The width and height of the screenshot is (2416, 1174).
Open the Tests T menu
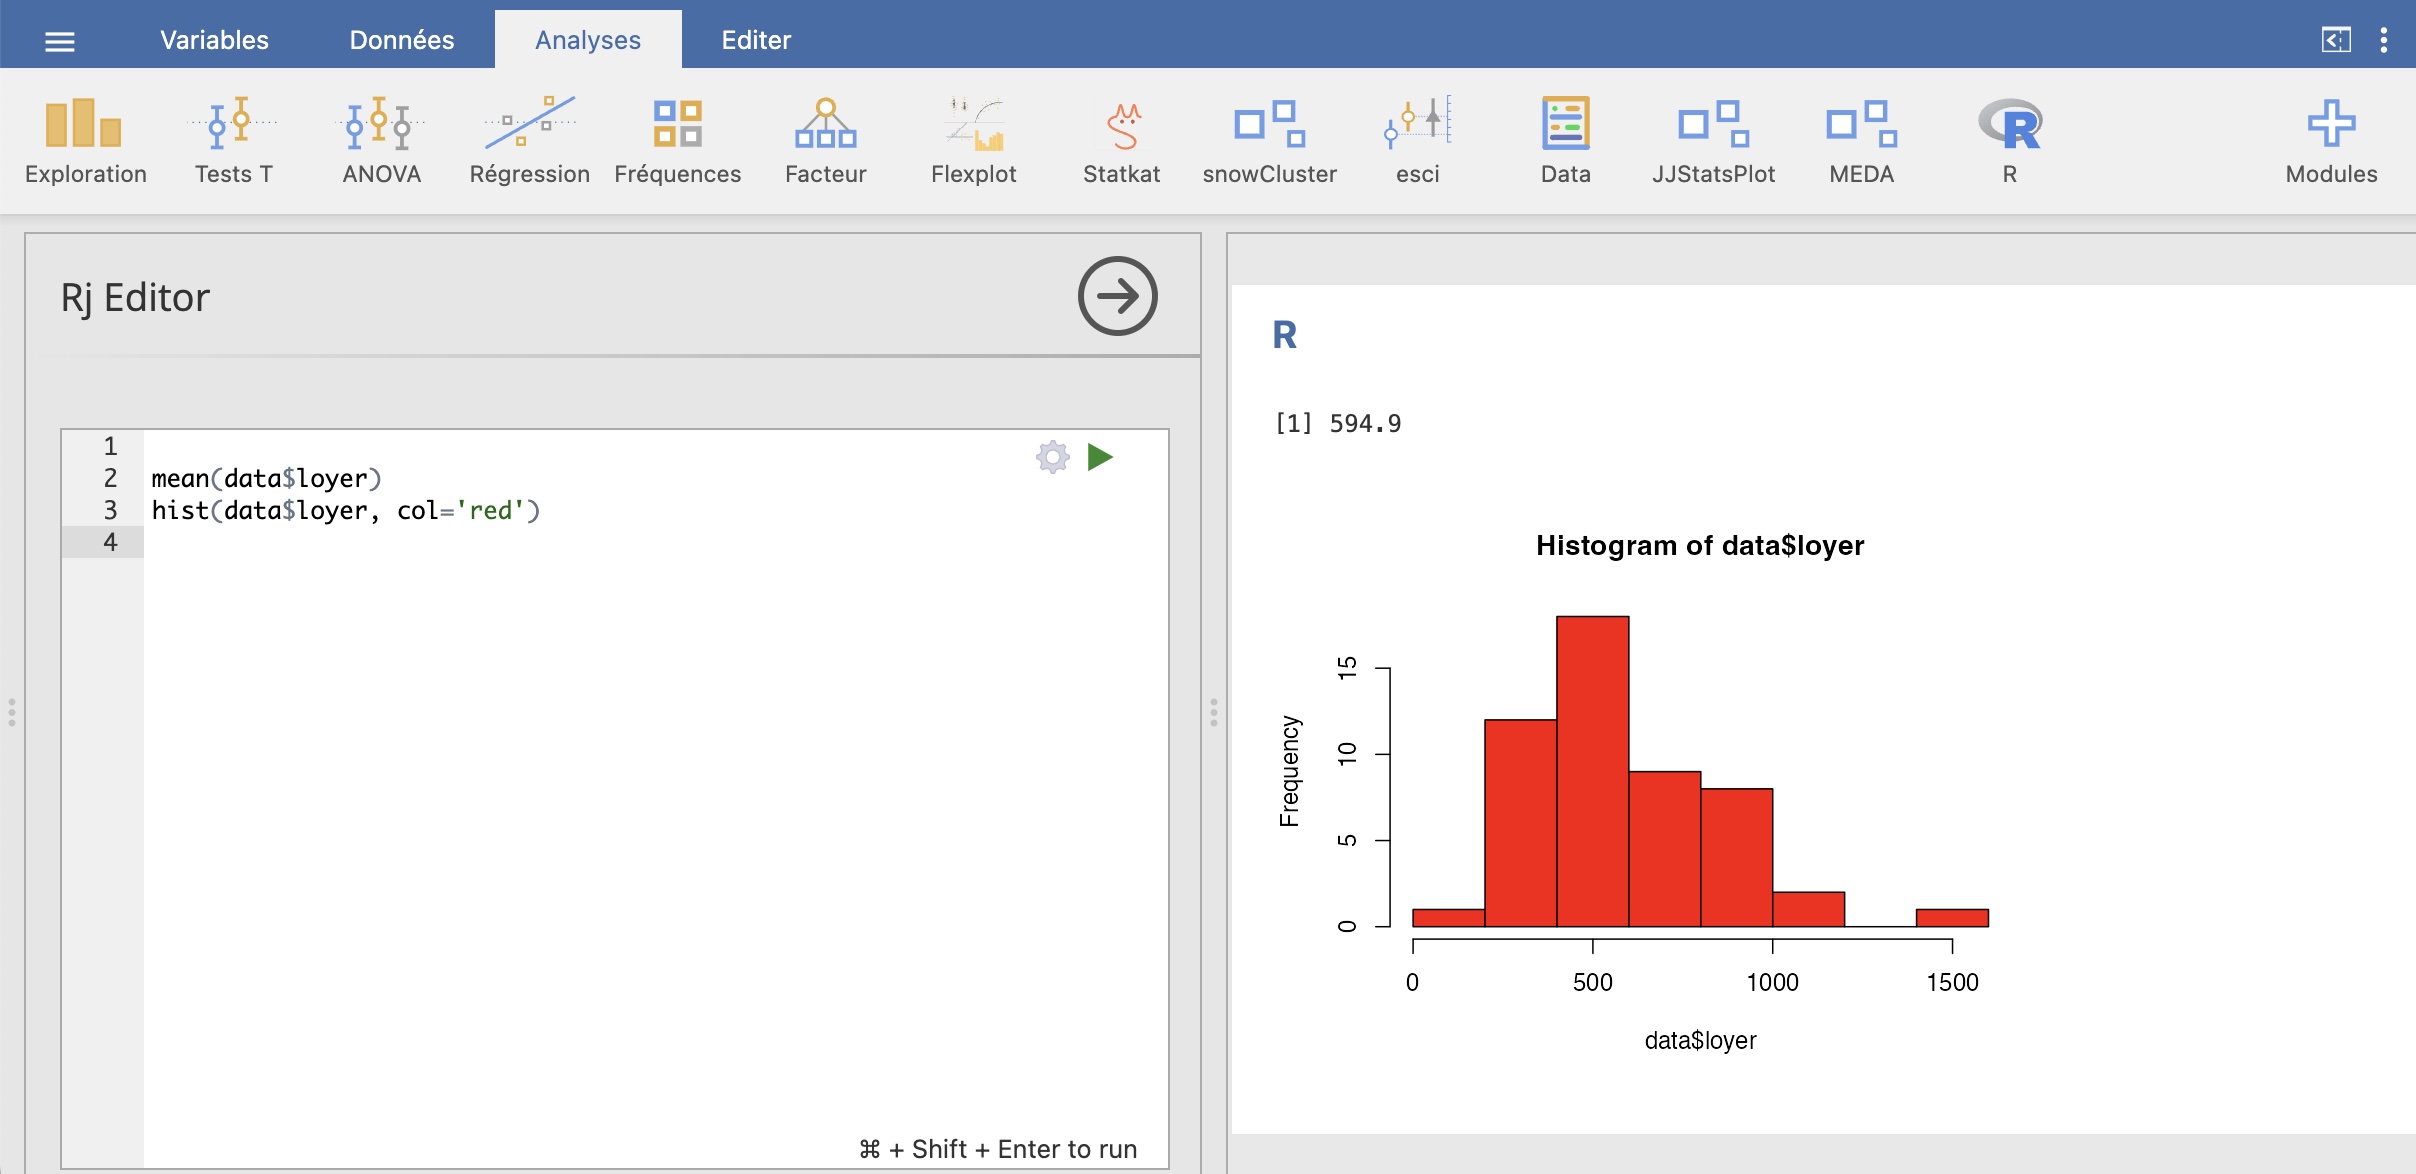[233, 141]
